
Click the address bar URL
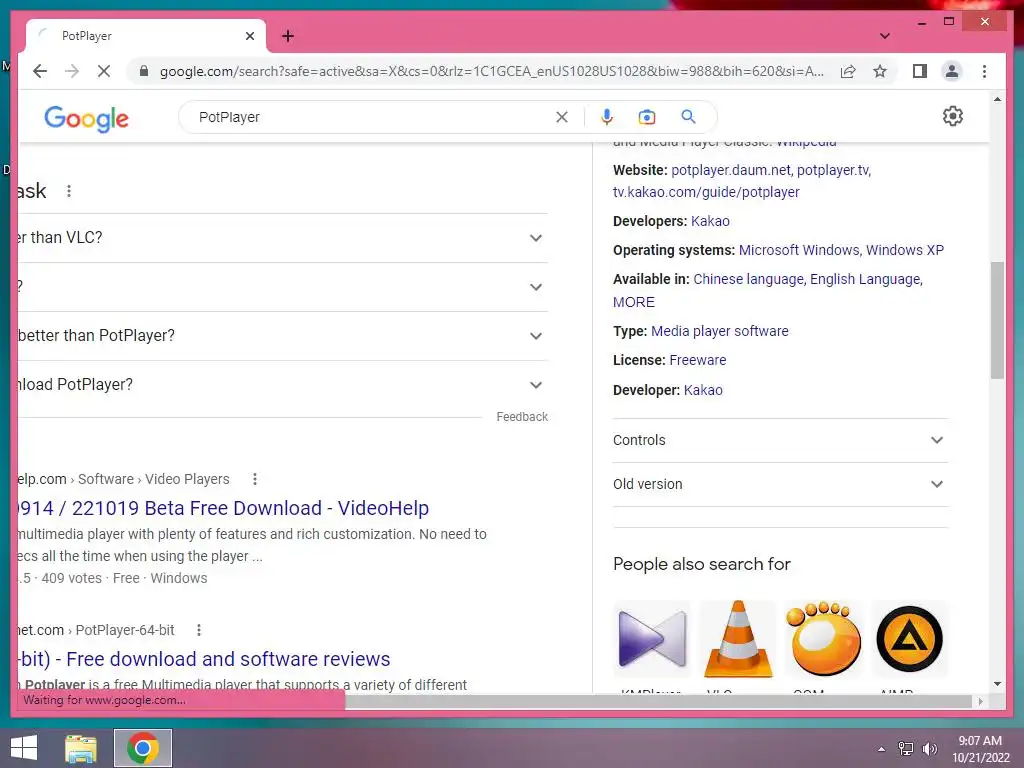(492, 71)
